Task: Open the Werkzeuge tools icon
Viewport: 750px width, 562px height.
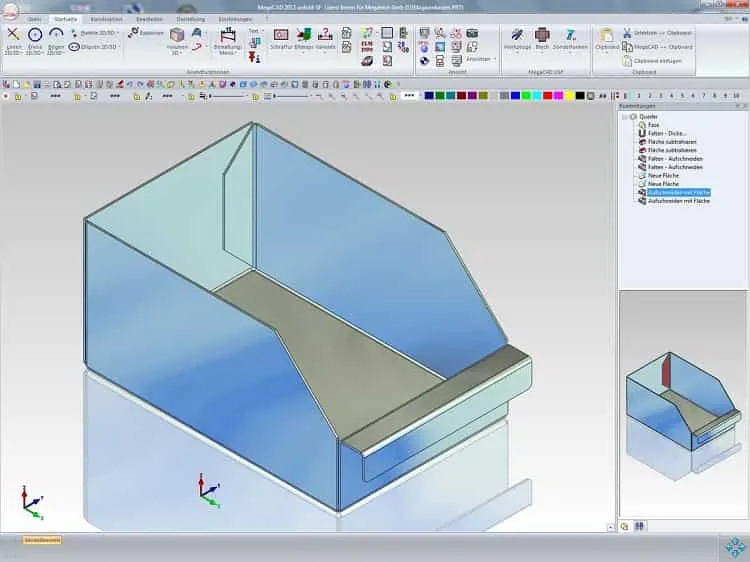Action: 517,38
